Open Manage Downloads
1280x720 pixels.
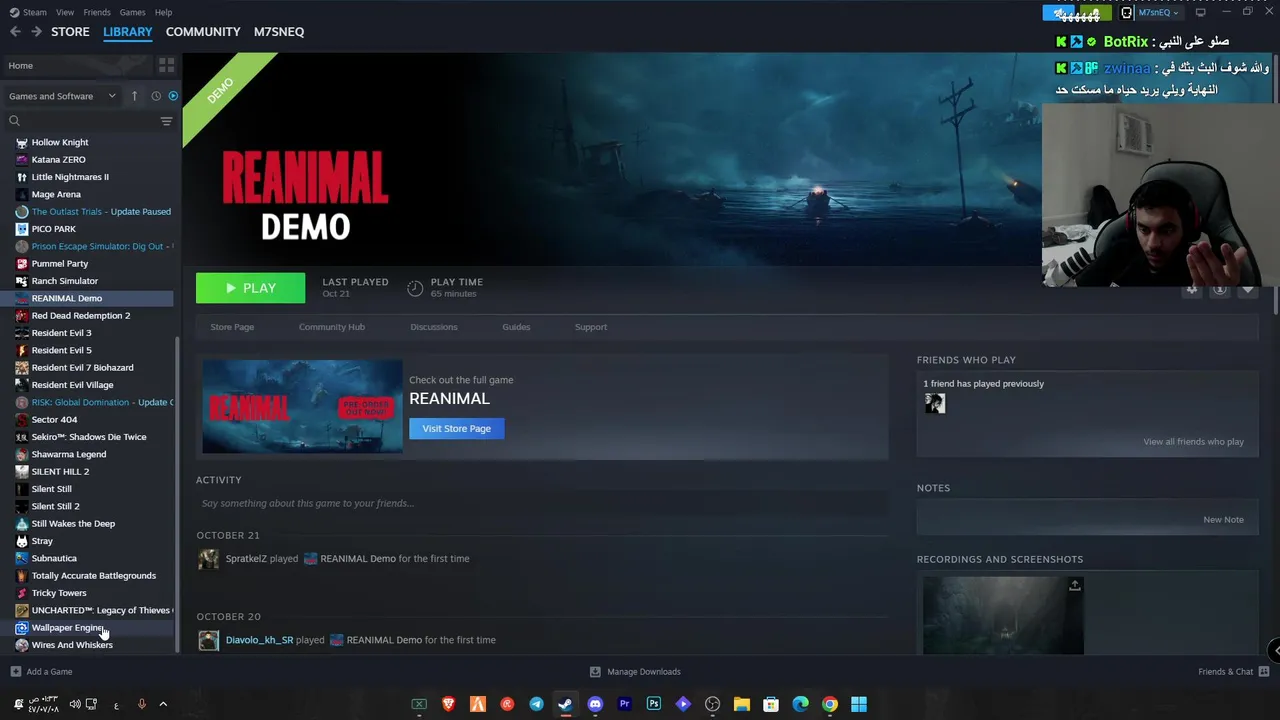click(635, 672)
